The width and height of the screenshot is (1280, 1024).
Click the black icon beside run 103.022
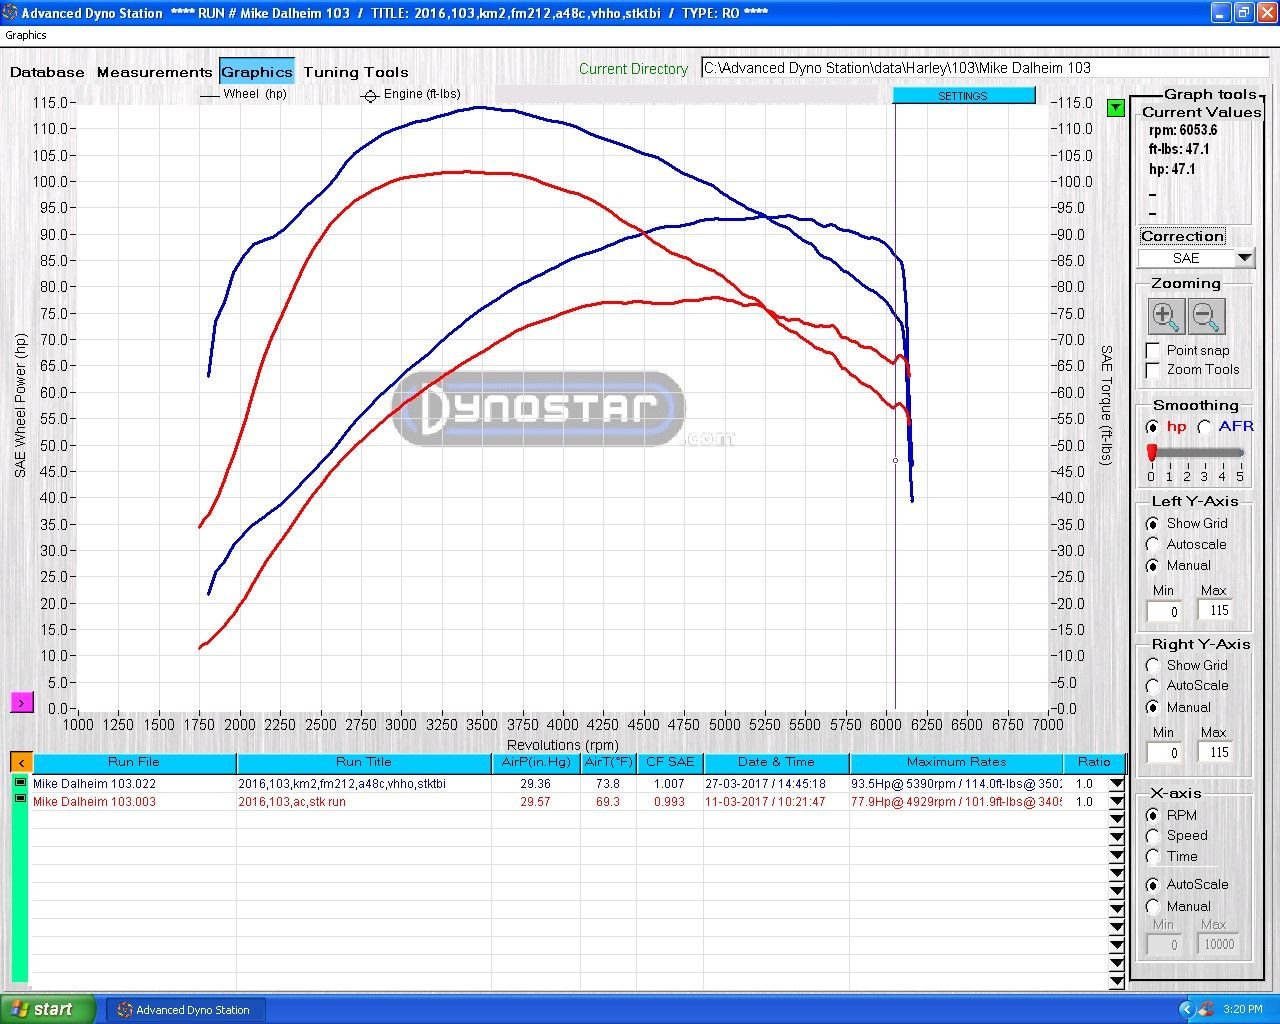tap(20, 784)
